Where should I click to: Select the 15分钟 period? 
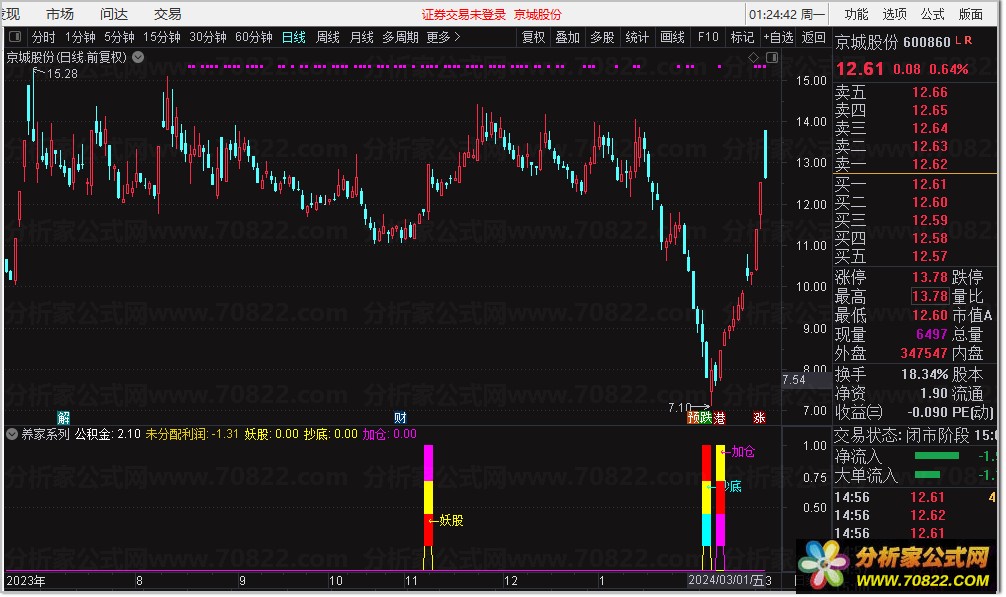[x=162, y=37]
